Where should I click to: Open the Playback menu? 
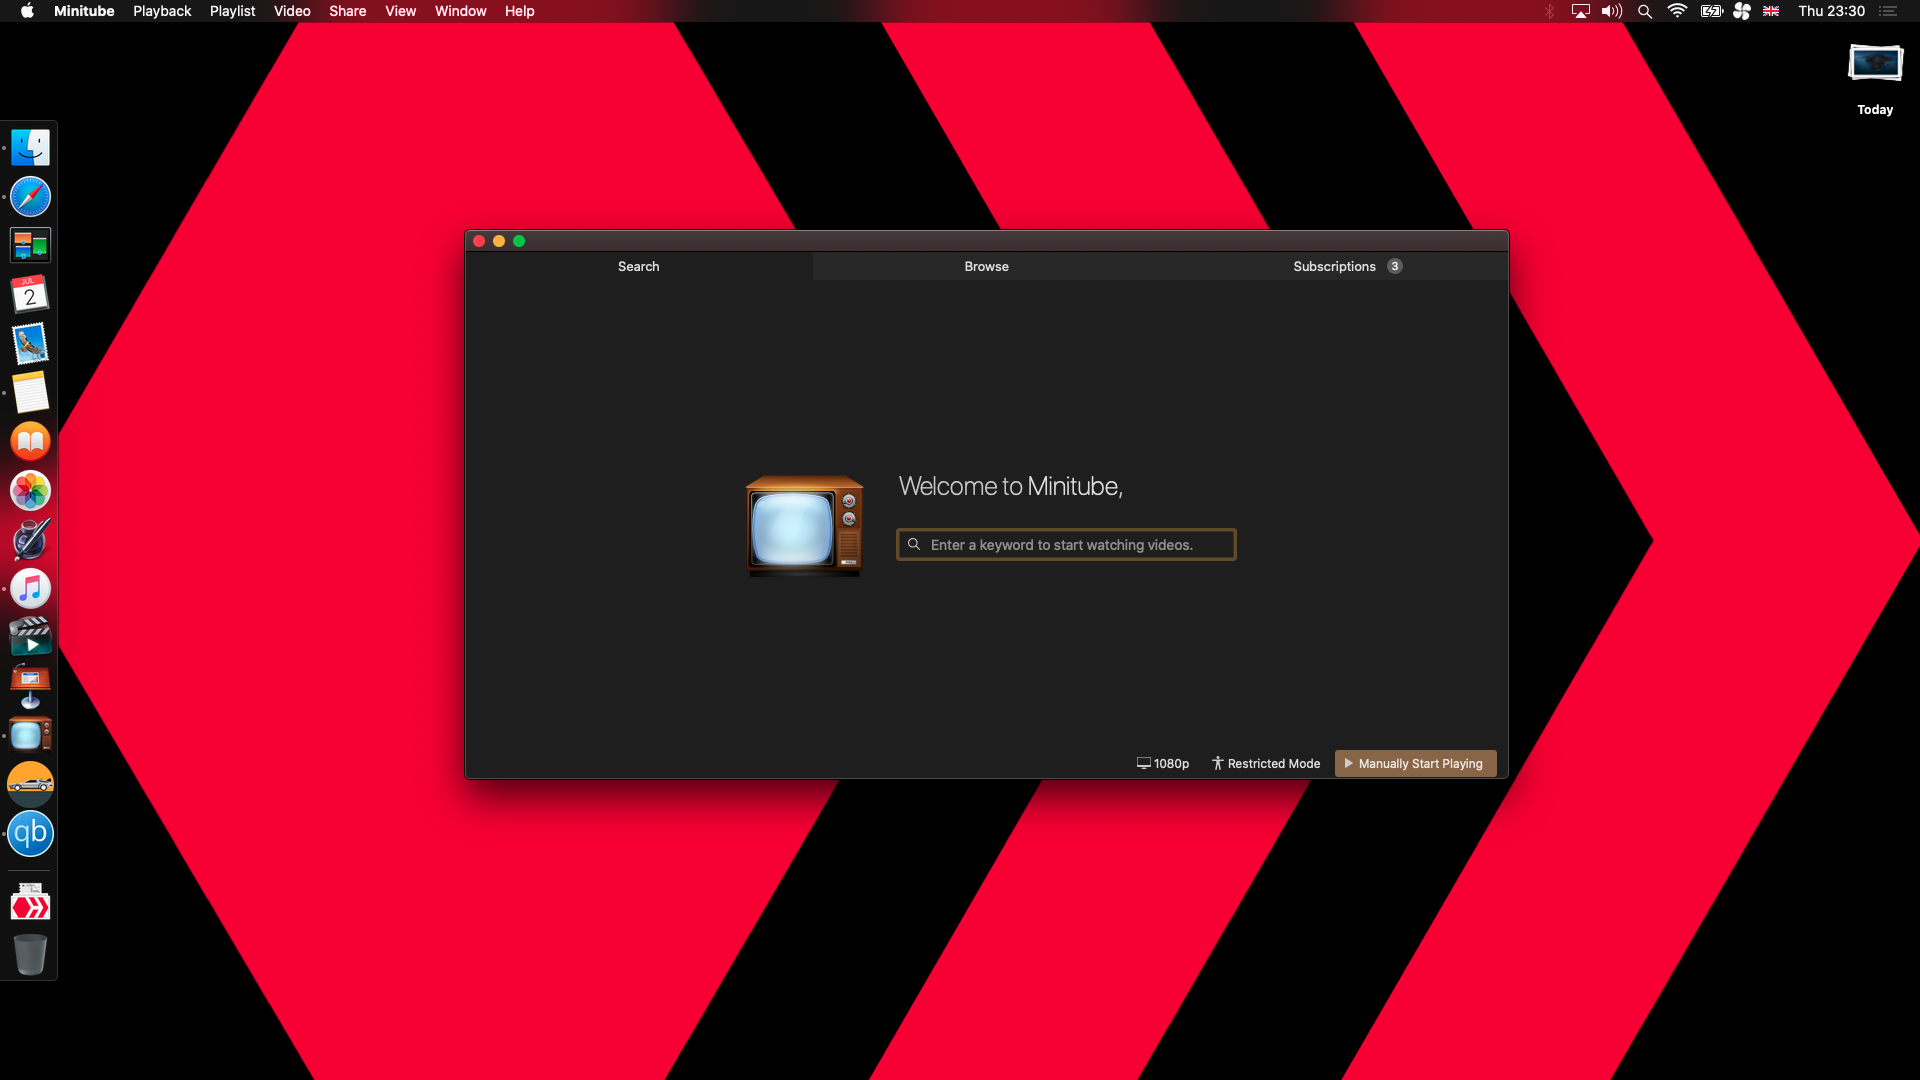[x=162, y=11]
